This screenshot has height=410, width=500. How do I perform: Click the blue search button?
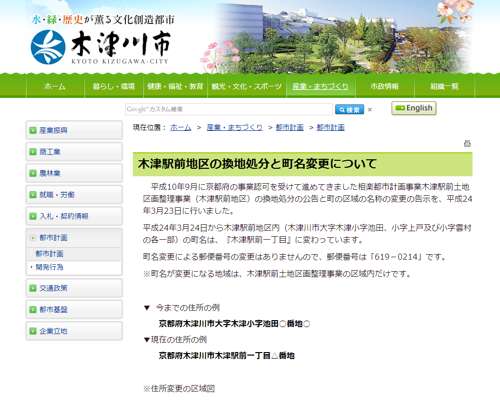(x=349, y=109)
